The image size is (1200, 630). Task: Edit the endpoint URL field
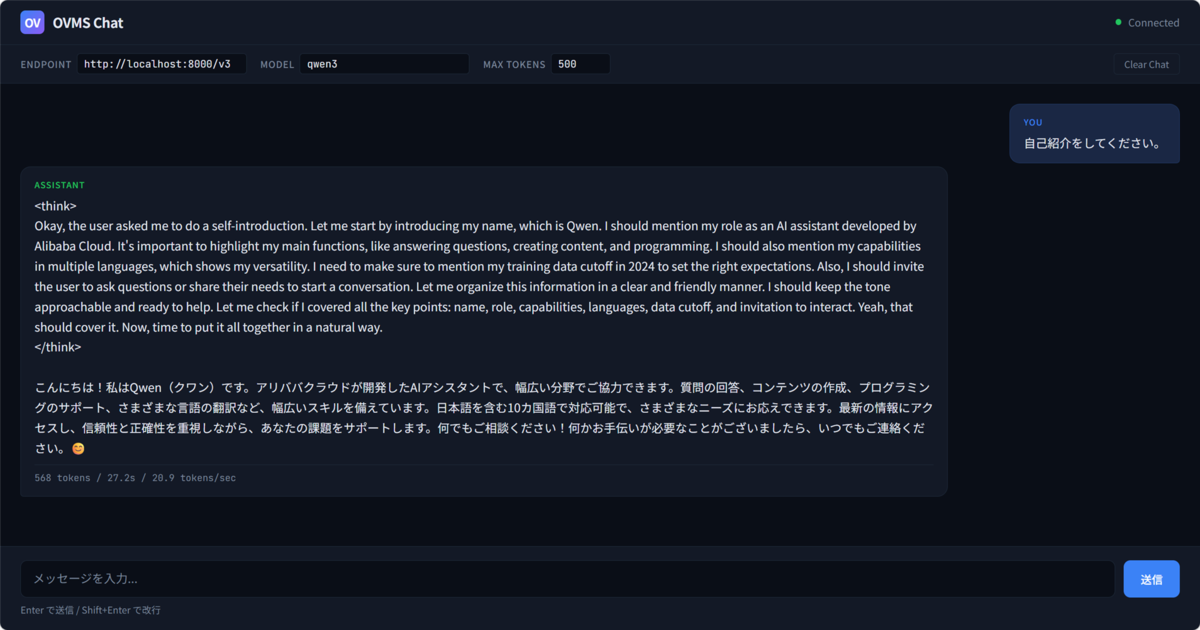pos(162,64)
